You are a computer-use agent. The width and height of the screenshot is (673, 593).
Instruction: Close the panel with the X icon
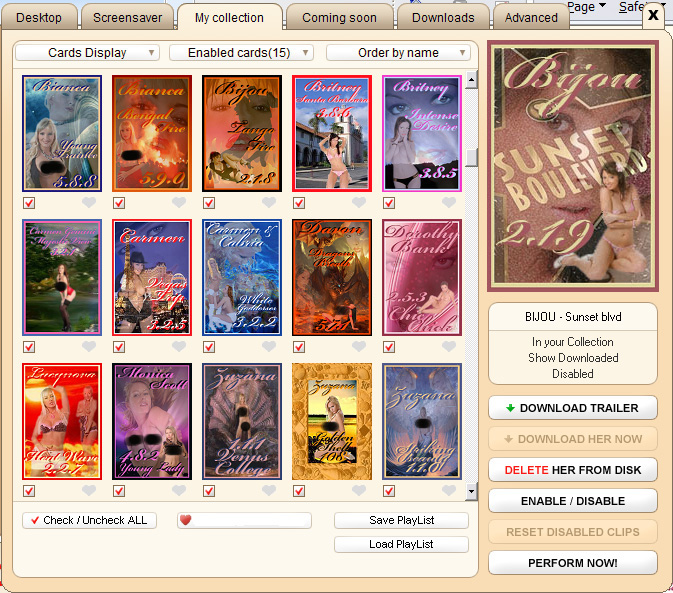pyautogui.click(x=653, y=15)
